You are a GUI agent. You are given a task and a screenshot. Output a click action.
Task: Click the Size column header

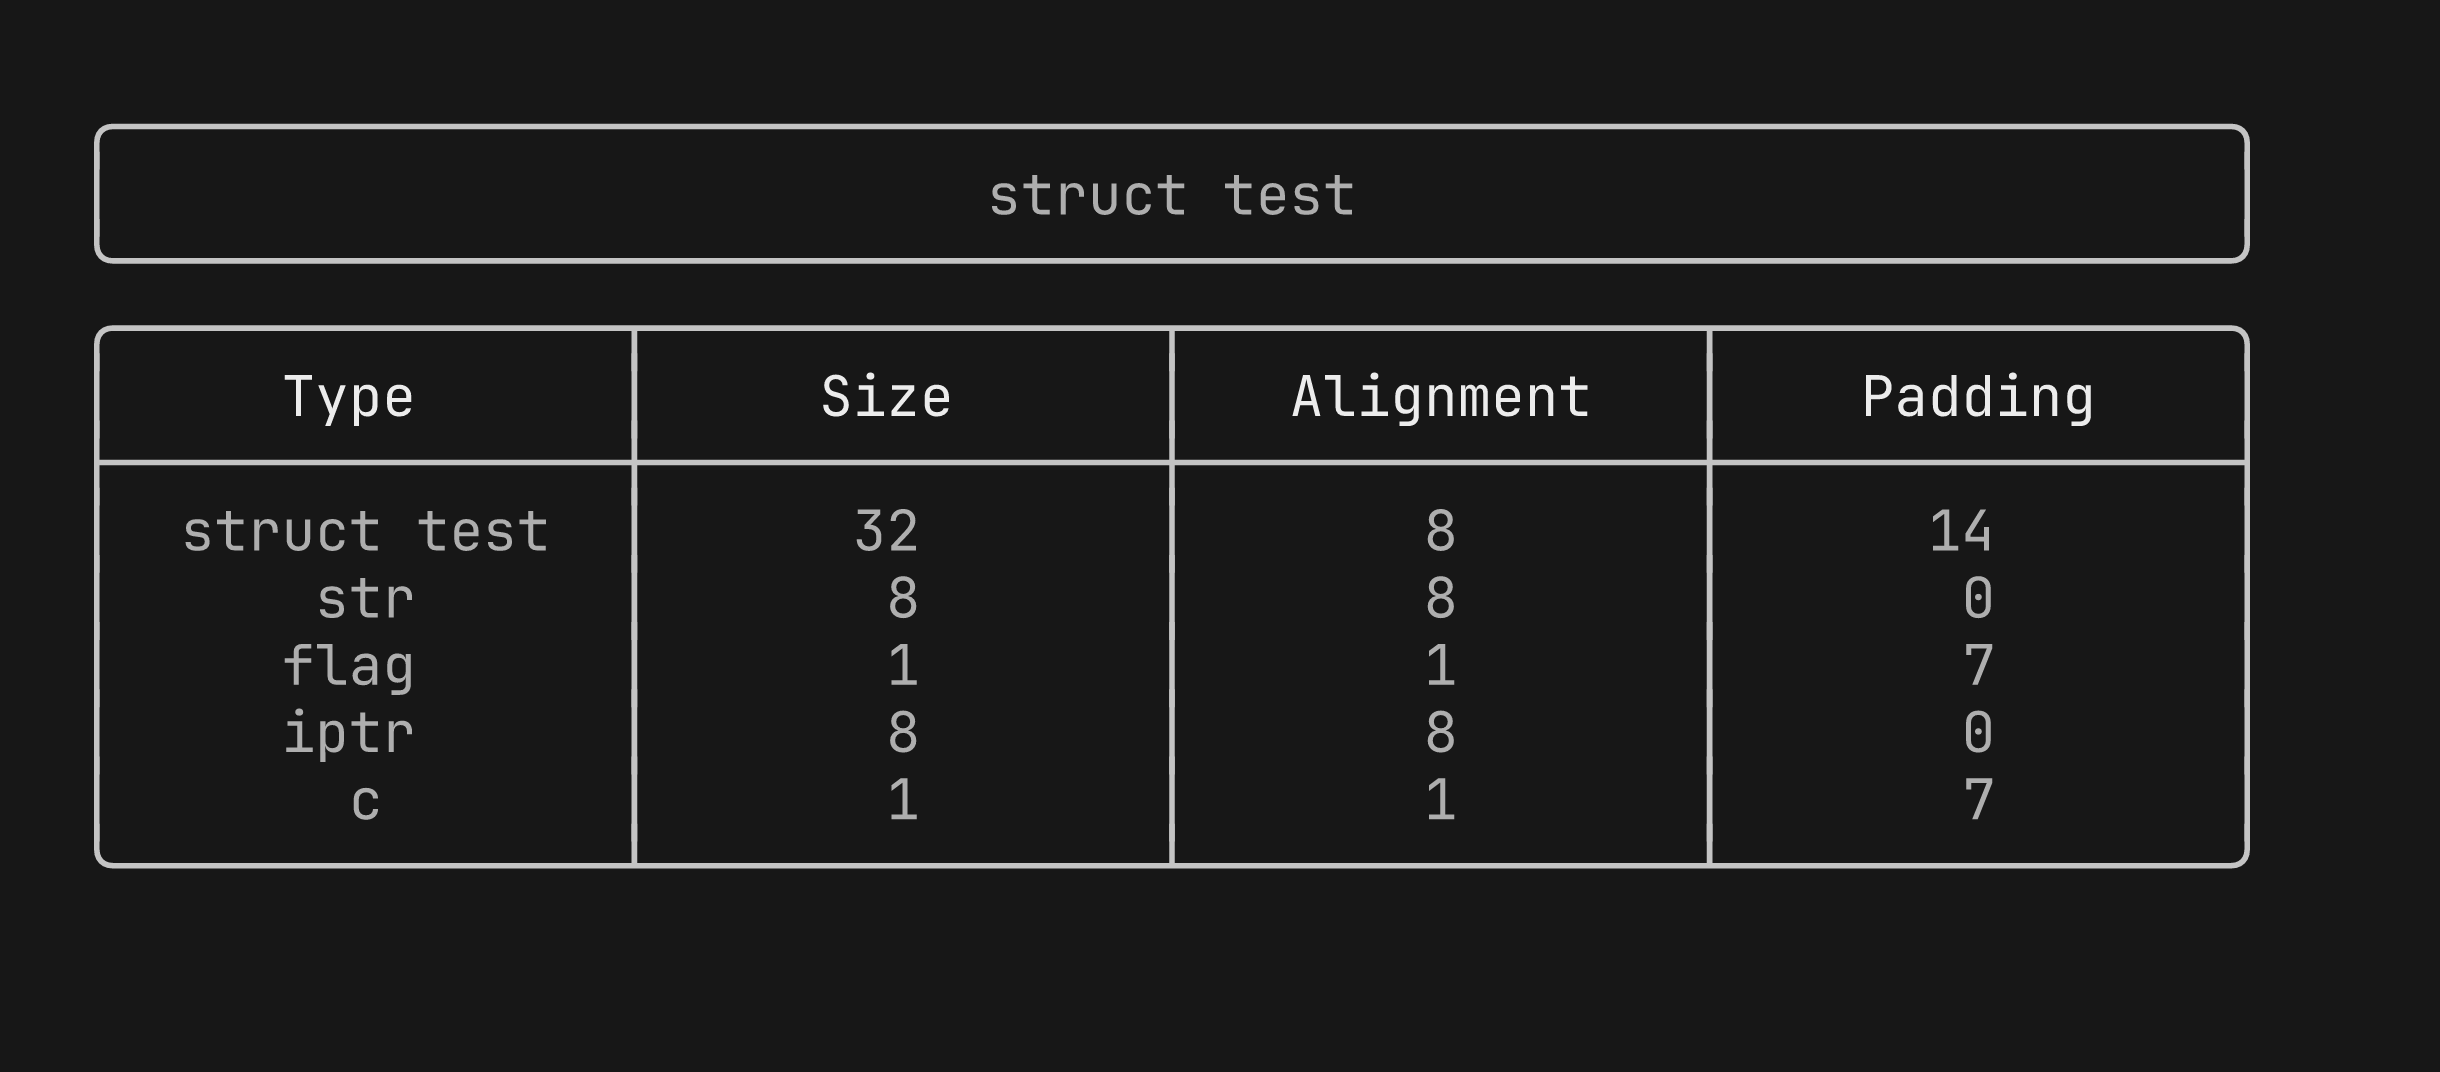886,397
